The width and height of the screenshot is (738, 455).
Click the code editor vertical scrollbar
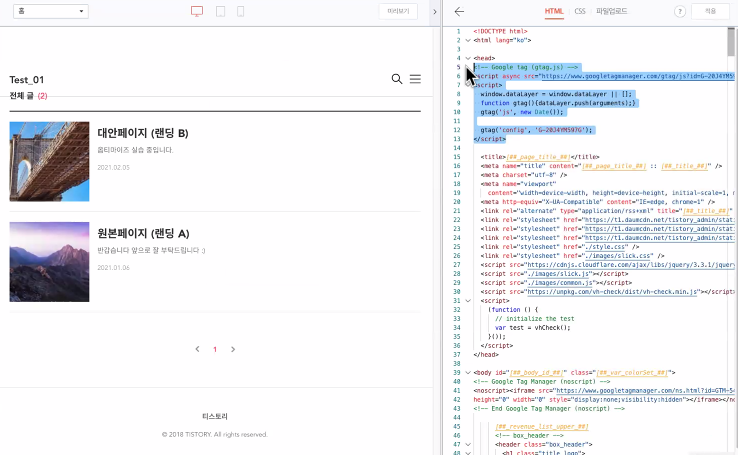point(731,42)
